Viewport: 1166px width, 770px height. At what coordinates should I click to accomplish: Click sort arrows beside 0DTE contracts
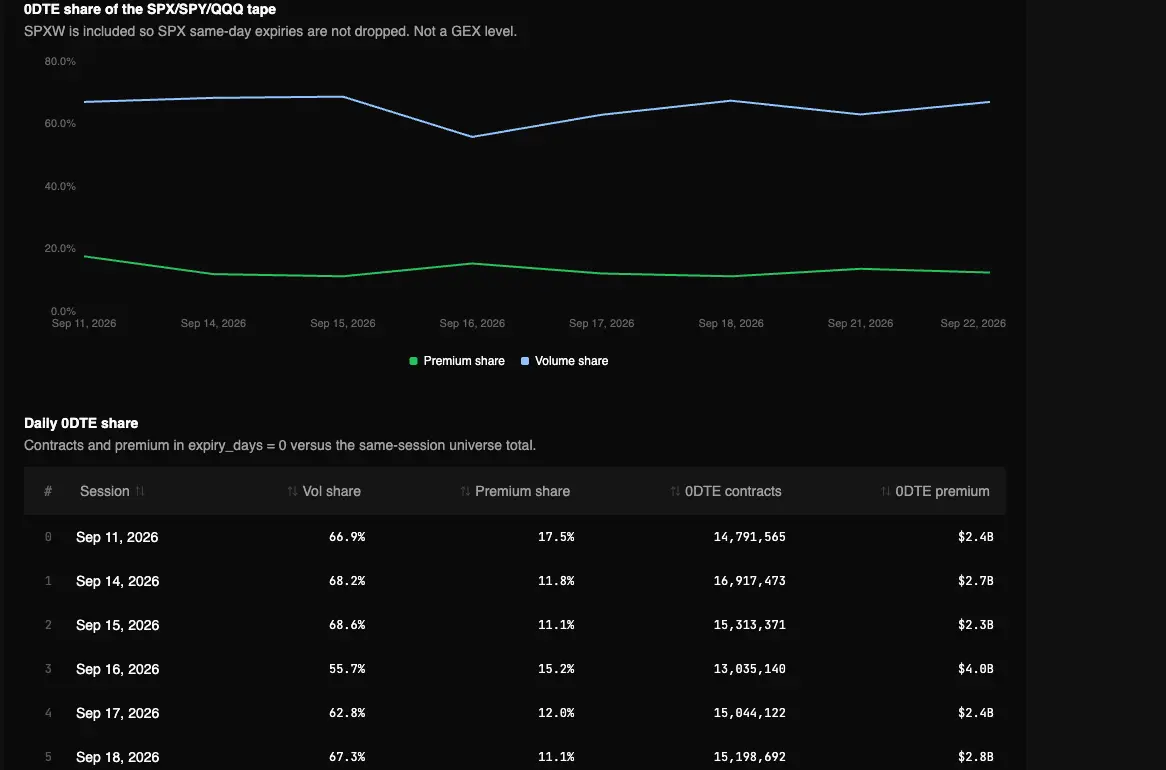coord(674,491)
